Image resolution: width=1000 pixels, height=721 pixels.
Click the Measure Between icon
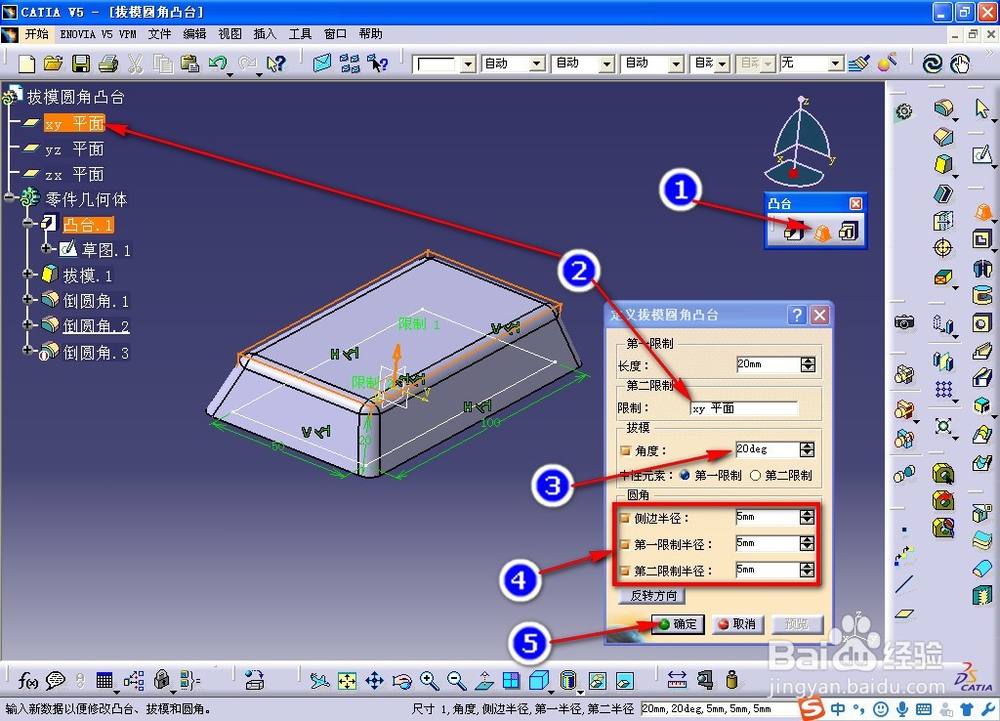677,680
